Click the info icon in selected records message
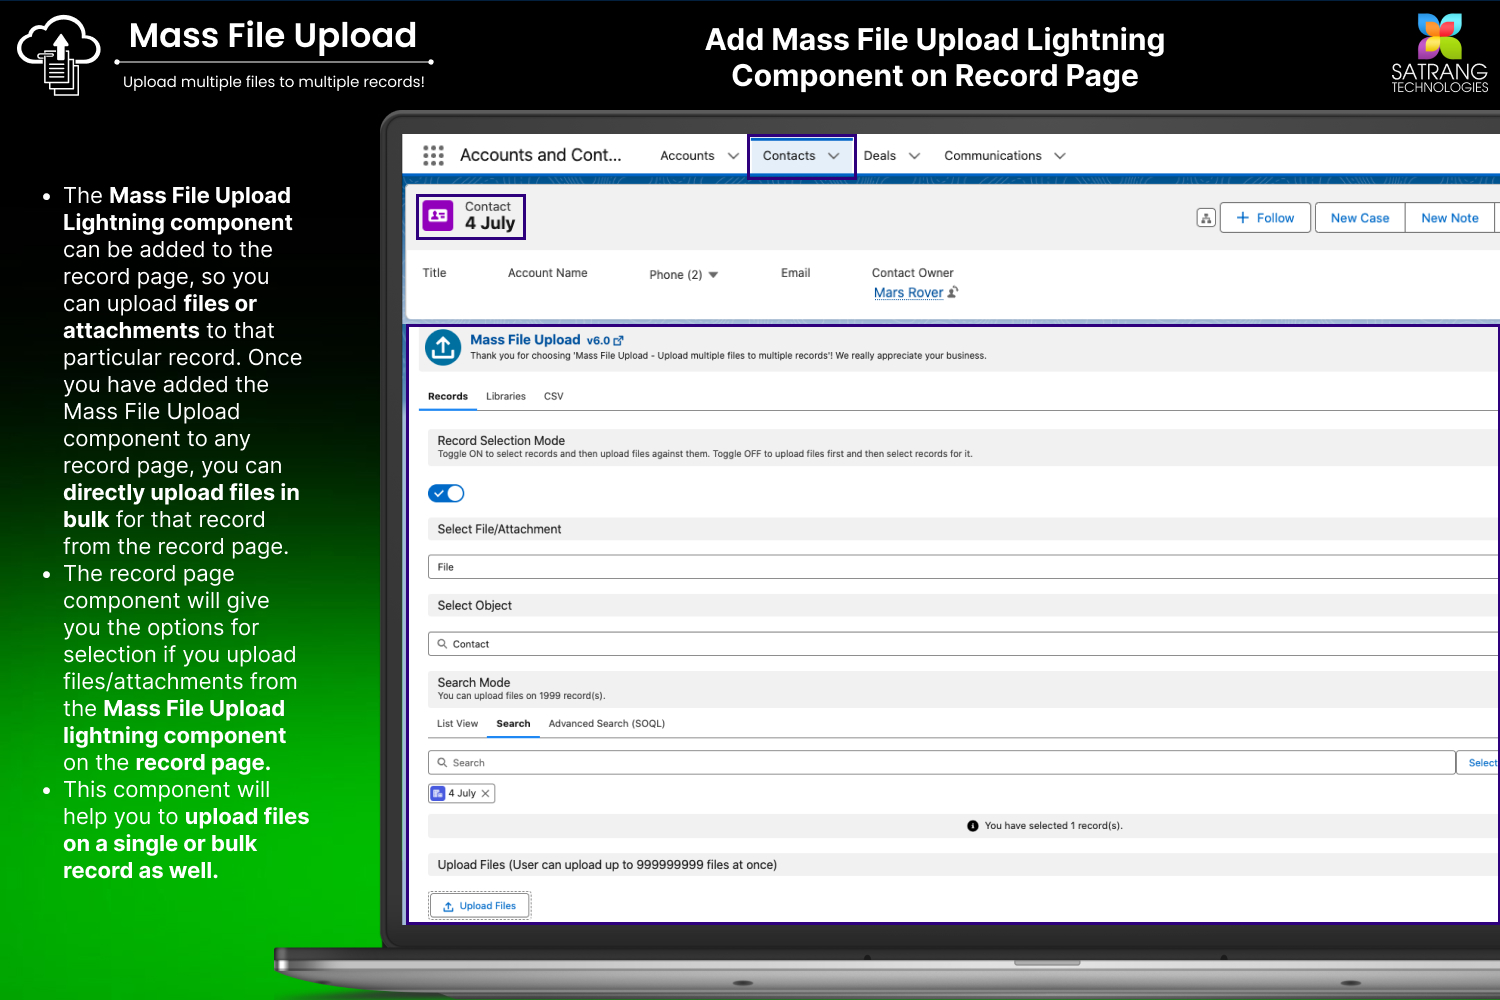The image size is (1500, 1000). [x=973, y=826]
